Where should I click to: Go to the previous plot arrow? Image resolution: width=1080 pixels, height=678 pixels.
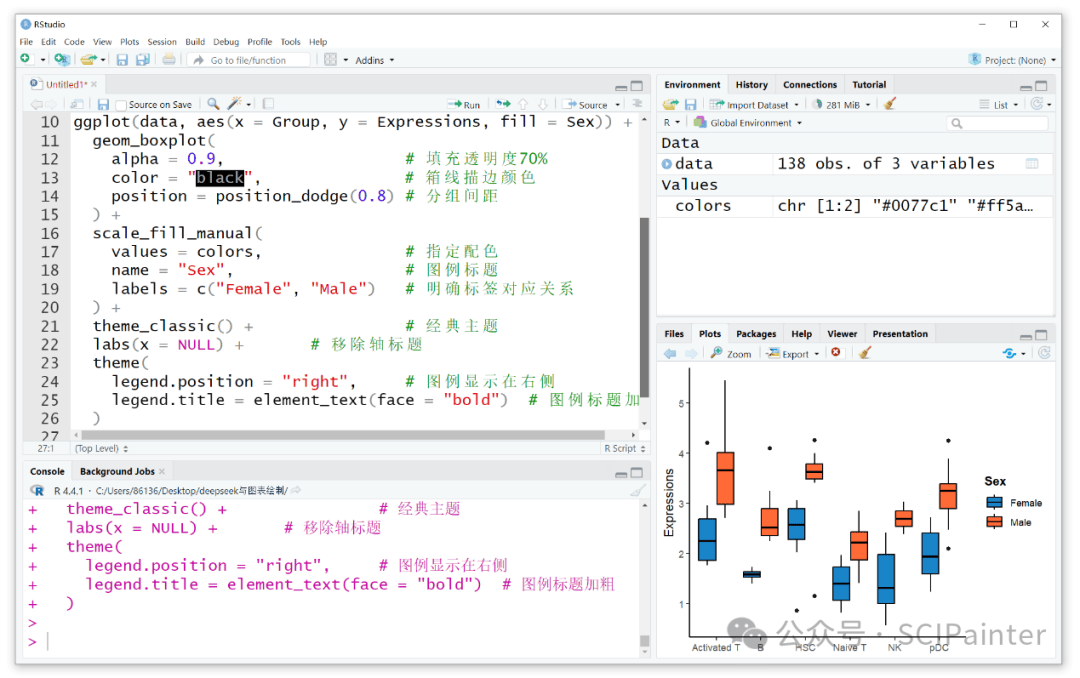670,353
